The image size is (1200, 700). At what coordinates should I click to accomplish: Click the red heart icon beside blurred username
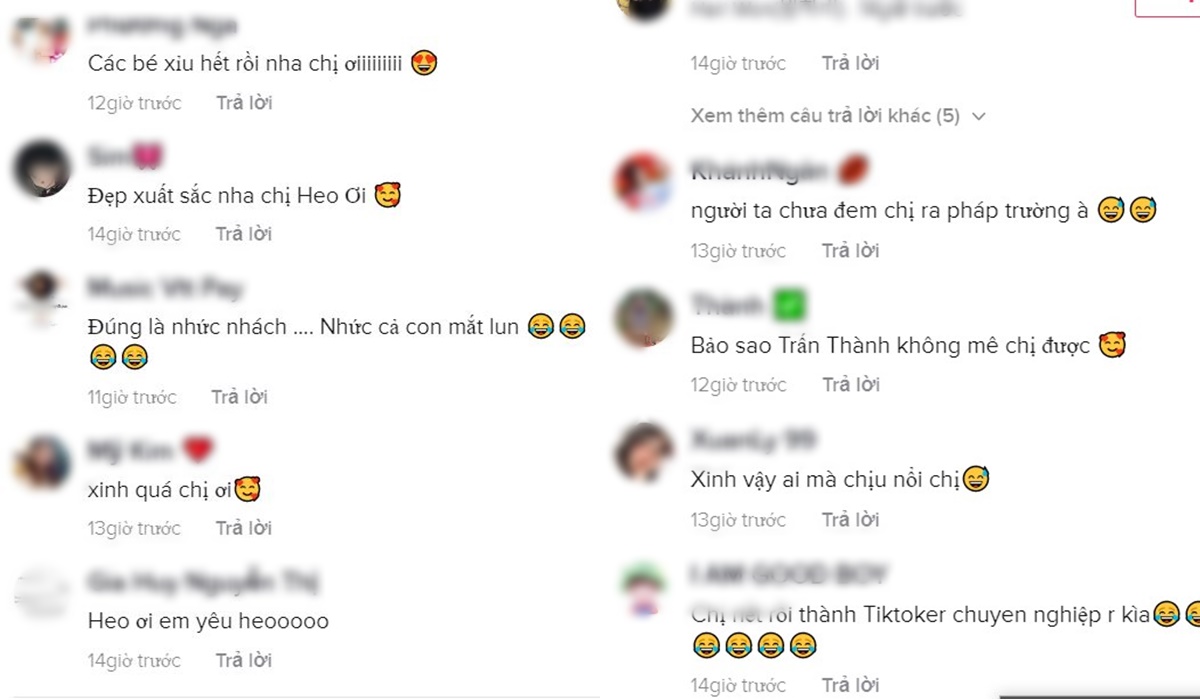(x=199, y=451)
